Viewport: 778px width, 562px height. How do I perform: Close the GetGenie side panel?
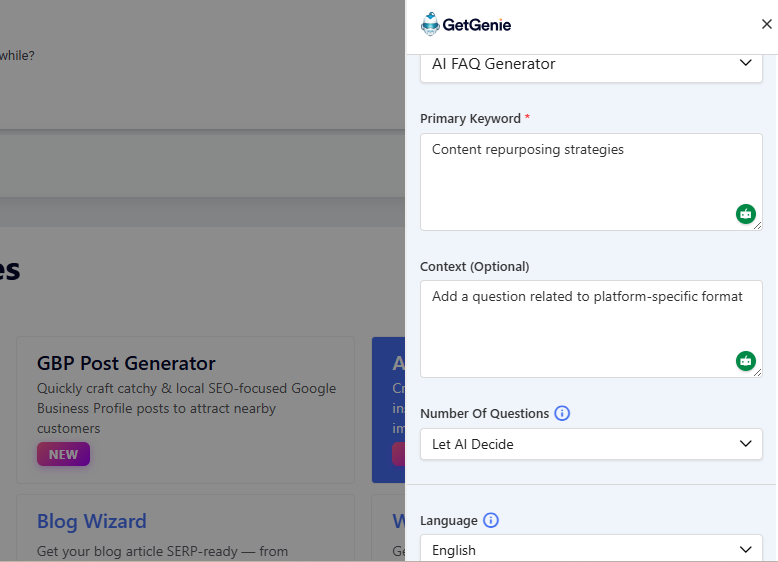pos(767,25)
